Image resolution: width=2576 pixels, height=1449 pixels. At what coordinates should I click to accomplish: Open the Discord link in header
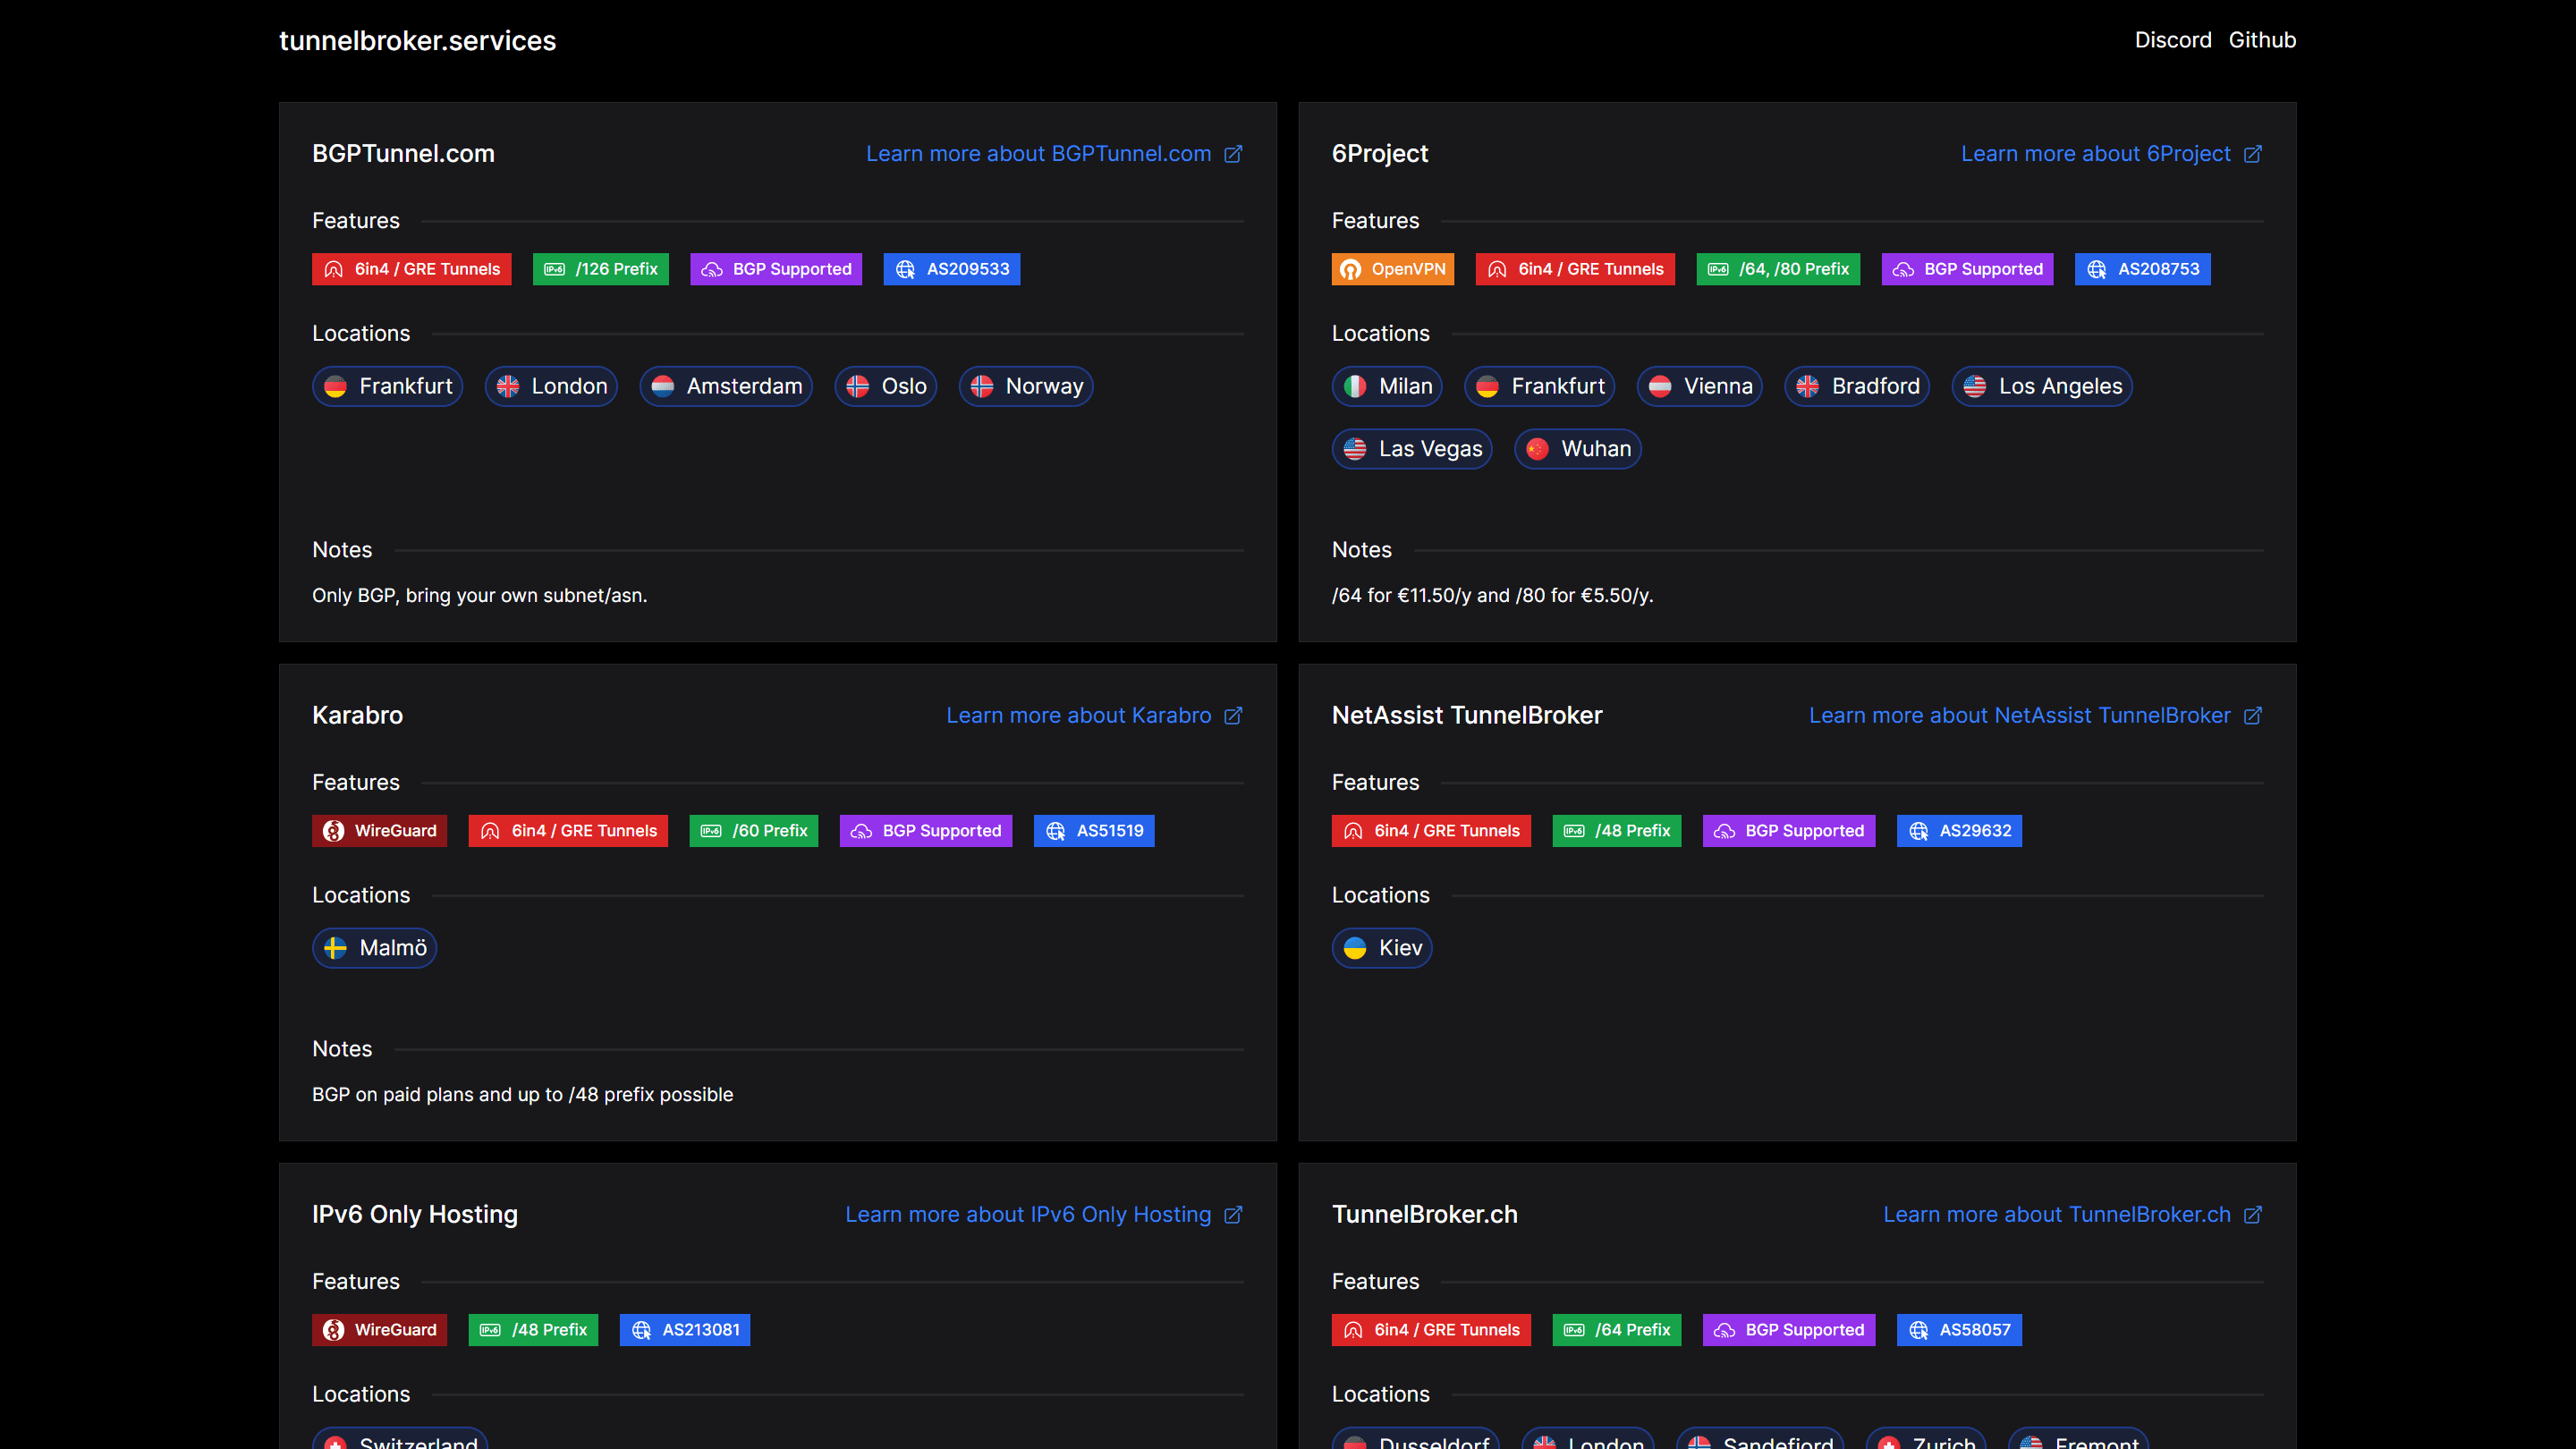coord(2172,40)
